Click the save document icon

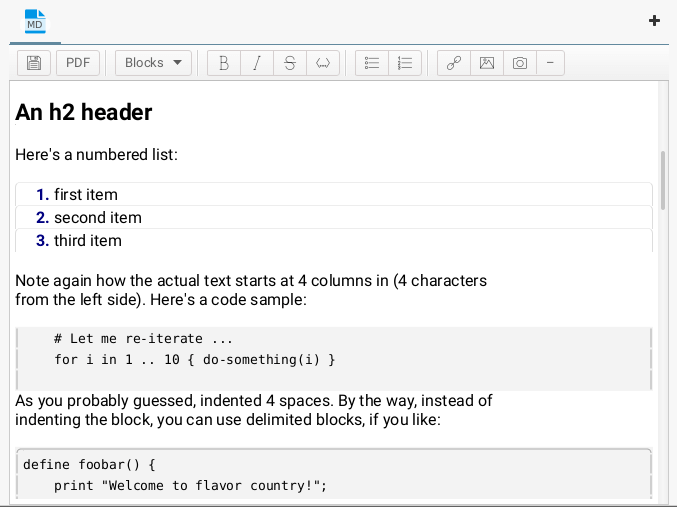pyautogui.click(x=34, y=63)
